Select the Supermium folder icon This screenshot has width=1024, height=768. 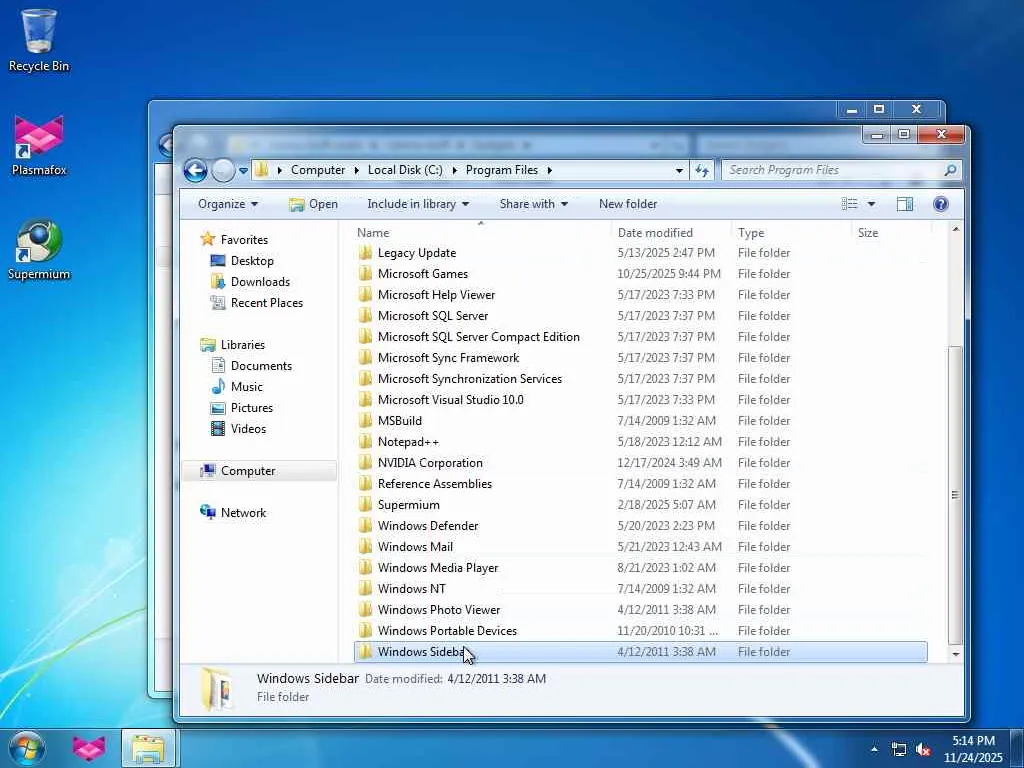(x=366, y=504)
